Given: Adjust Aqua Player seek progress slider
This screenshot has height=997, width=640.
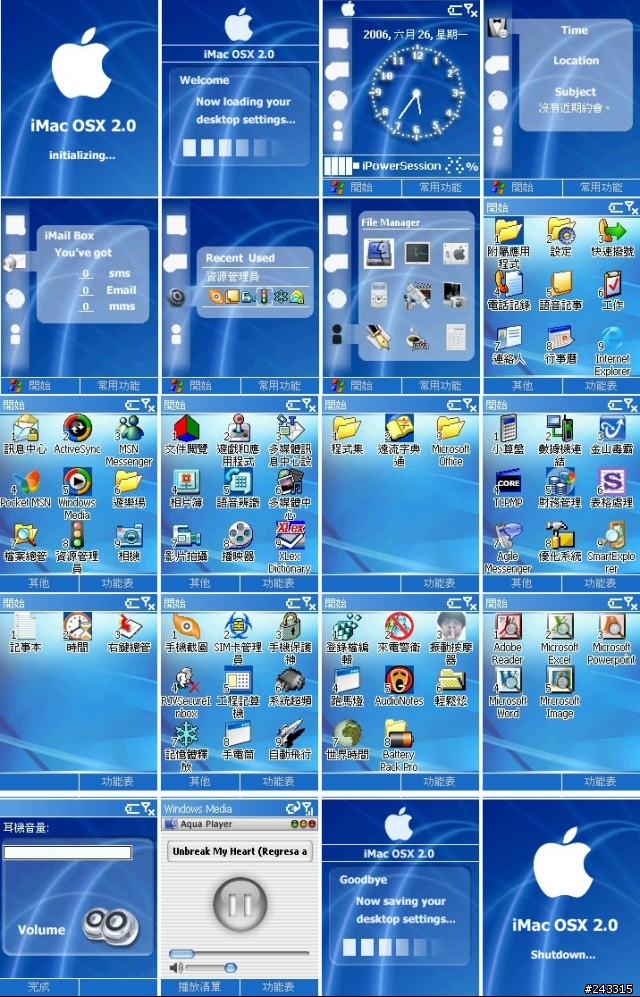Looking at the screenshot, I should point(240,953).
